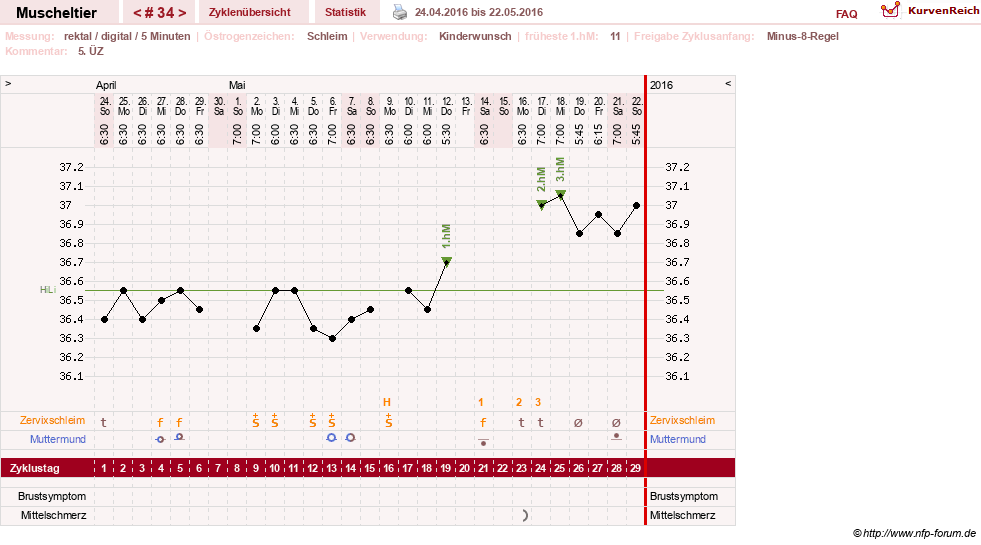Click Muttermund symbol on cycle day 28
The image size is (981, 545).
[616, 436]
